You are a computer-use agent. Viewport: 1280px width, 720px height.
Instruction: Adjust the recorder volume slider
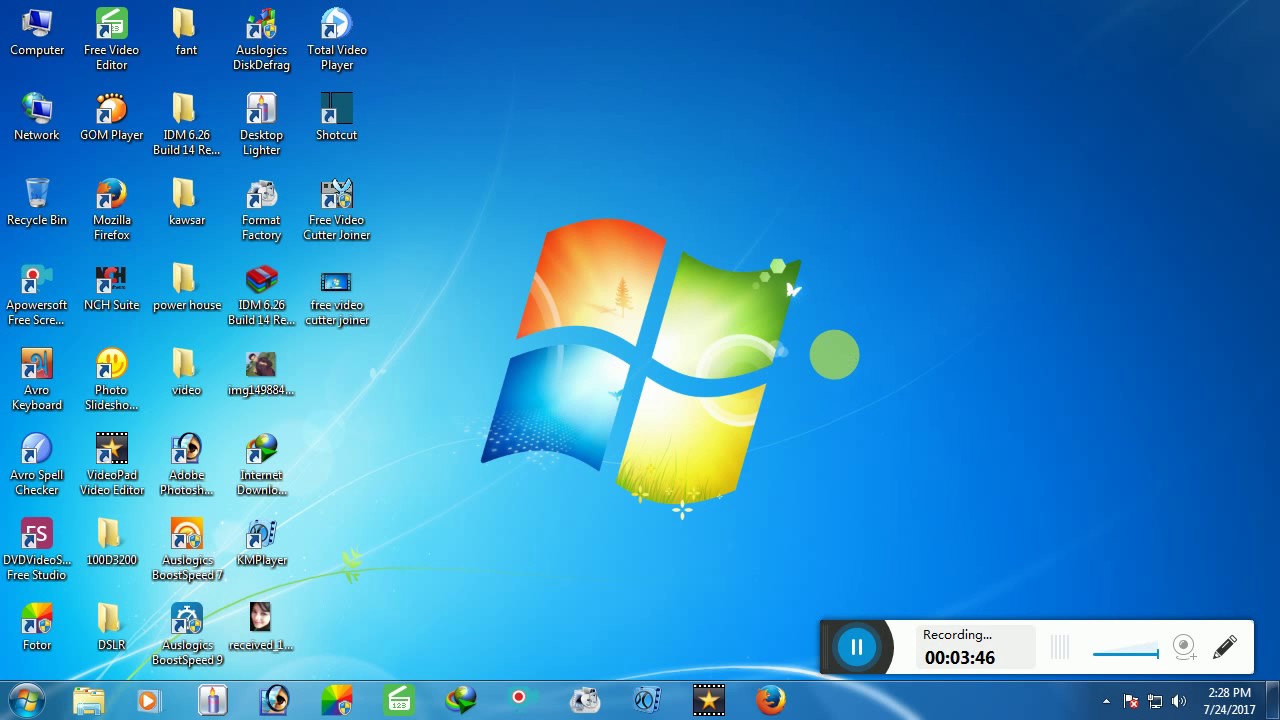(1126, 654)
